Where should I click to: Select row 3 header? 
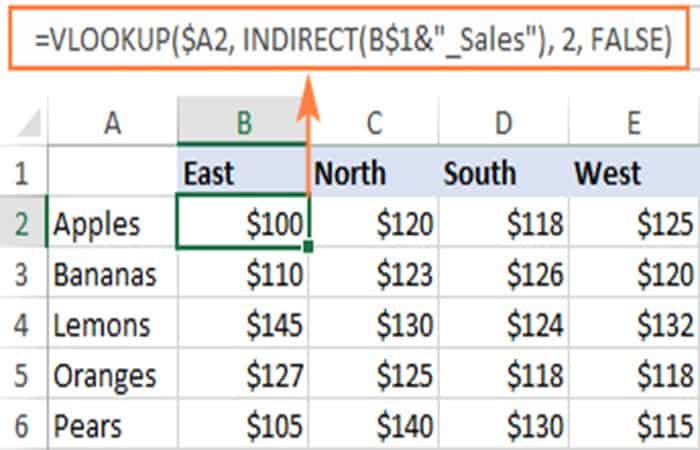click(x=22, y=274)
